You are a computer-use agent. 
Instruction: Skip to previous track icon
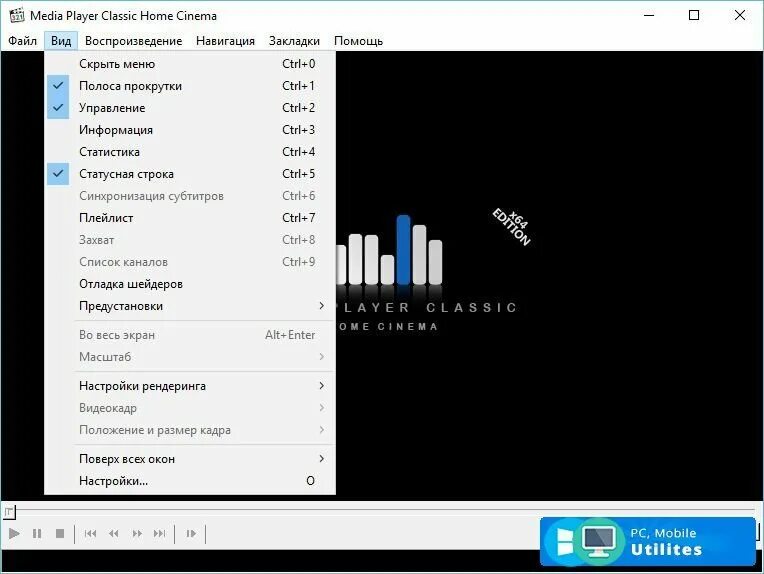pos(90,534)
